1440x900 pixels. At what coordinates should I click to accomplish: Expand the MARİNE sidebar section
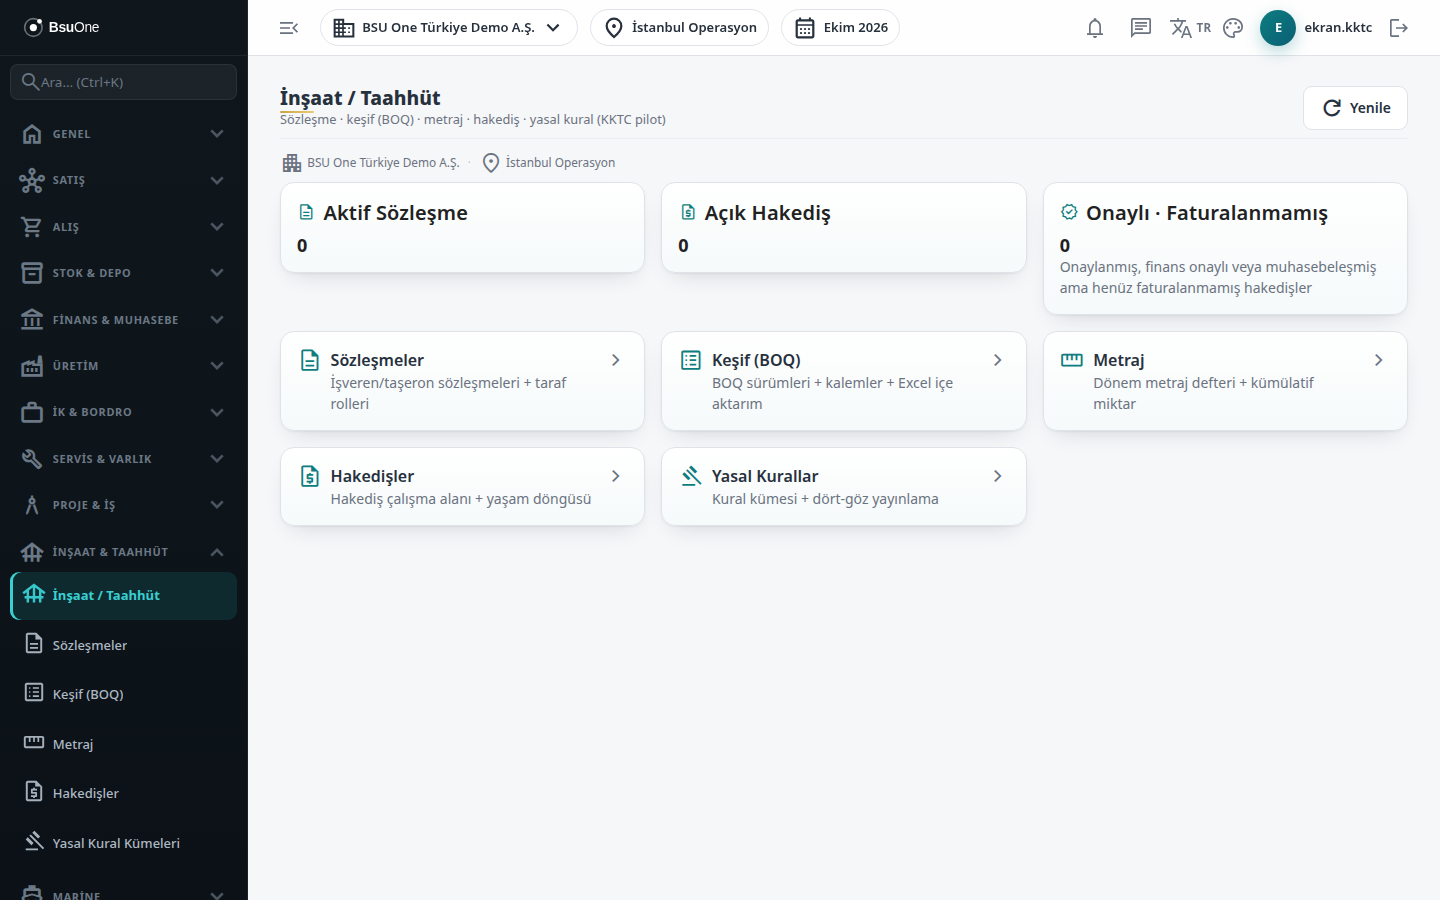coord(124,893)
